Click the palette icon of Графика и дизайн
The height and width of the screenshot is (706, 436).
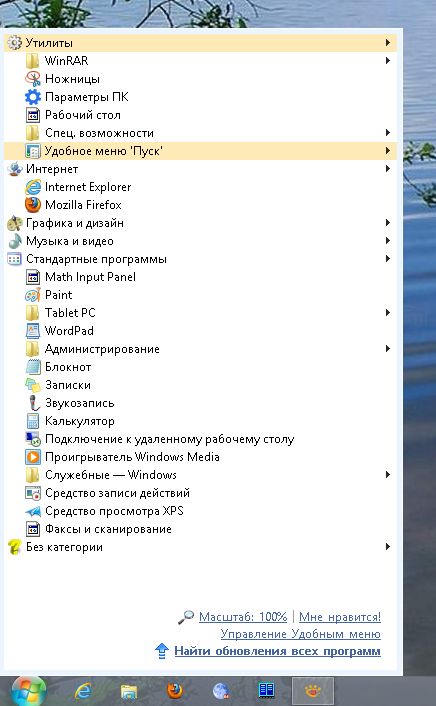tap(15, 223)
